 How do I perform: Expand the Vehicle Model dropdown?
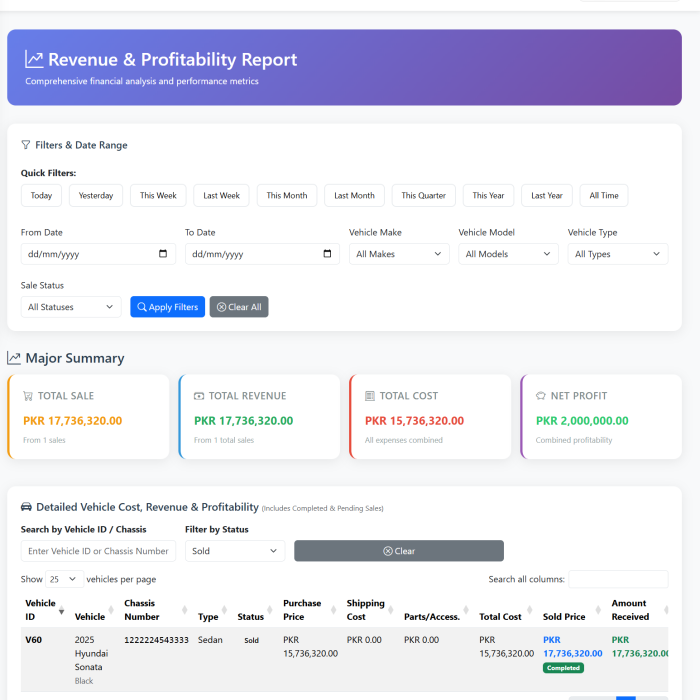pyautogui.click(x=508, y=254)
